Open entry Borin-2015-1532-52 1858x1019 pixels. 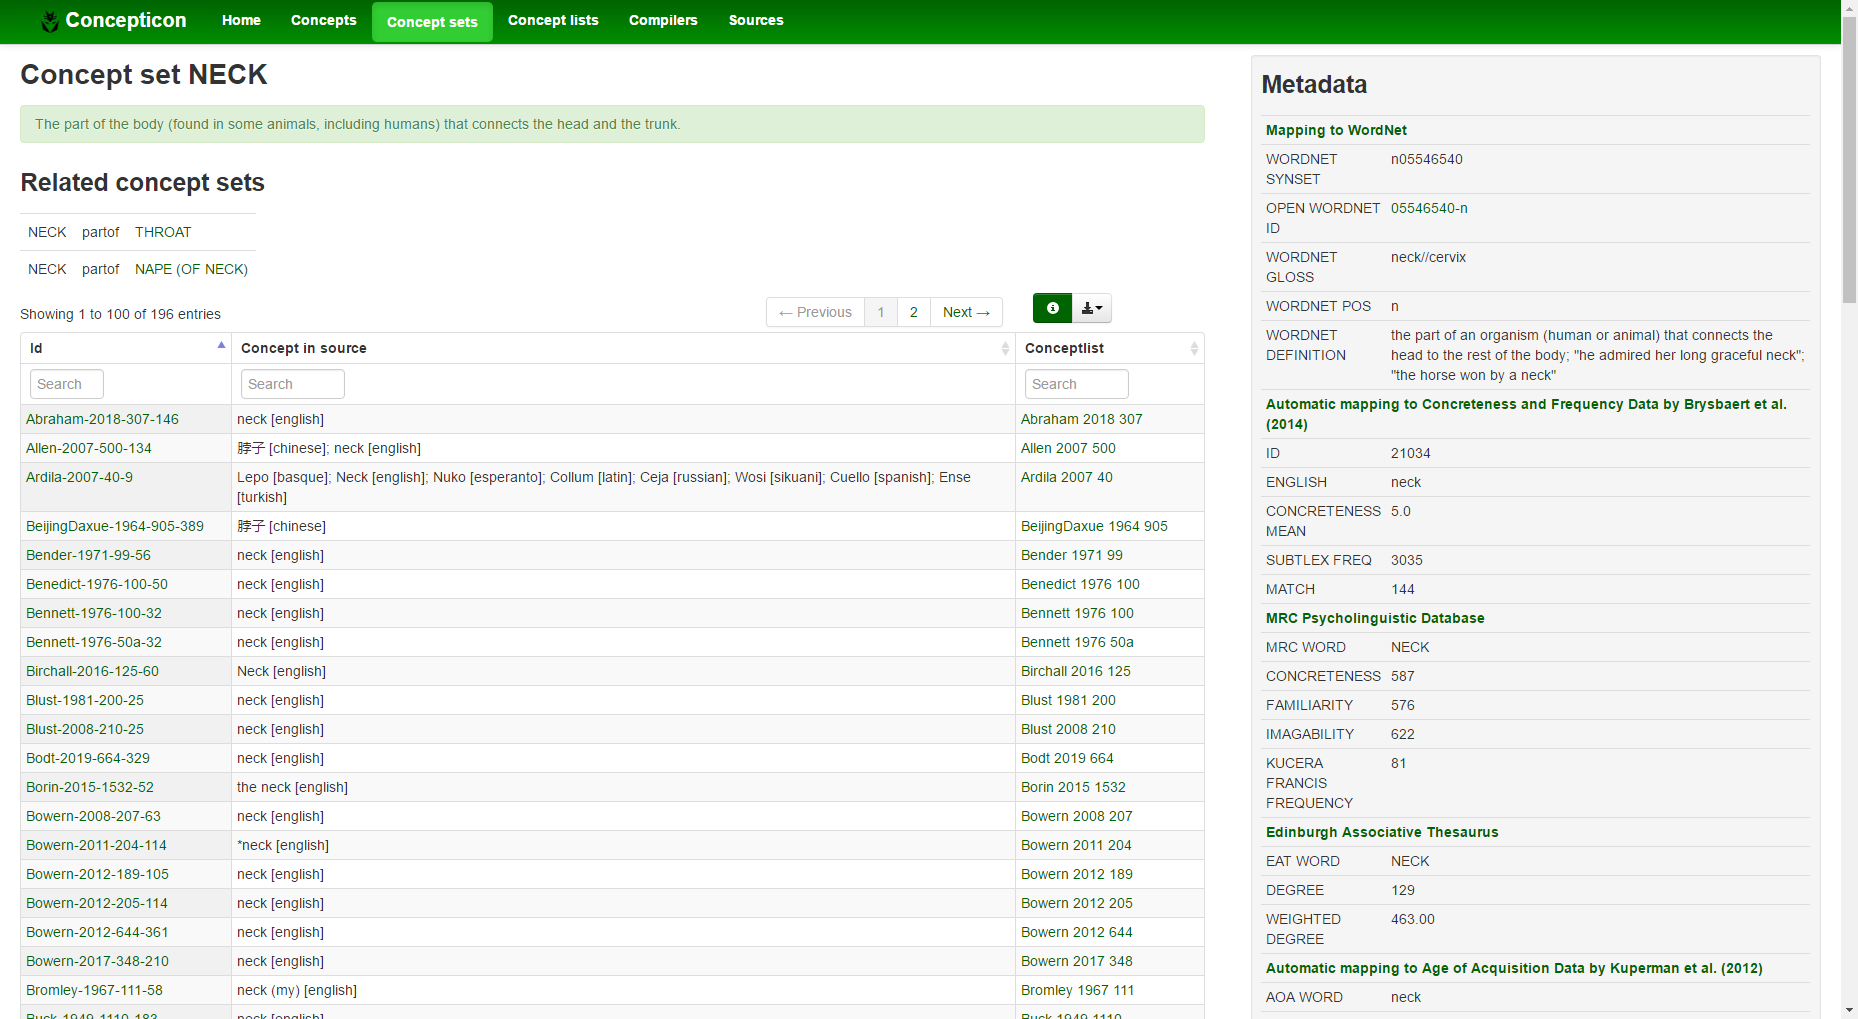pyautogui.click(x=90, y=787)
